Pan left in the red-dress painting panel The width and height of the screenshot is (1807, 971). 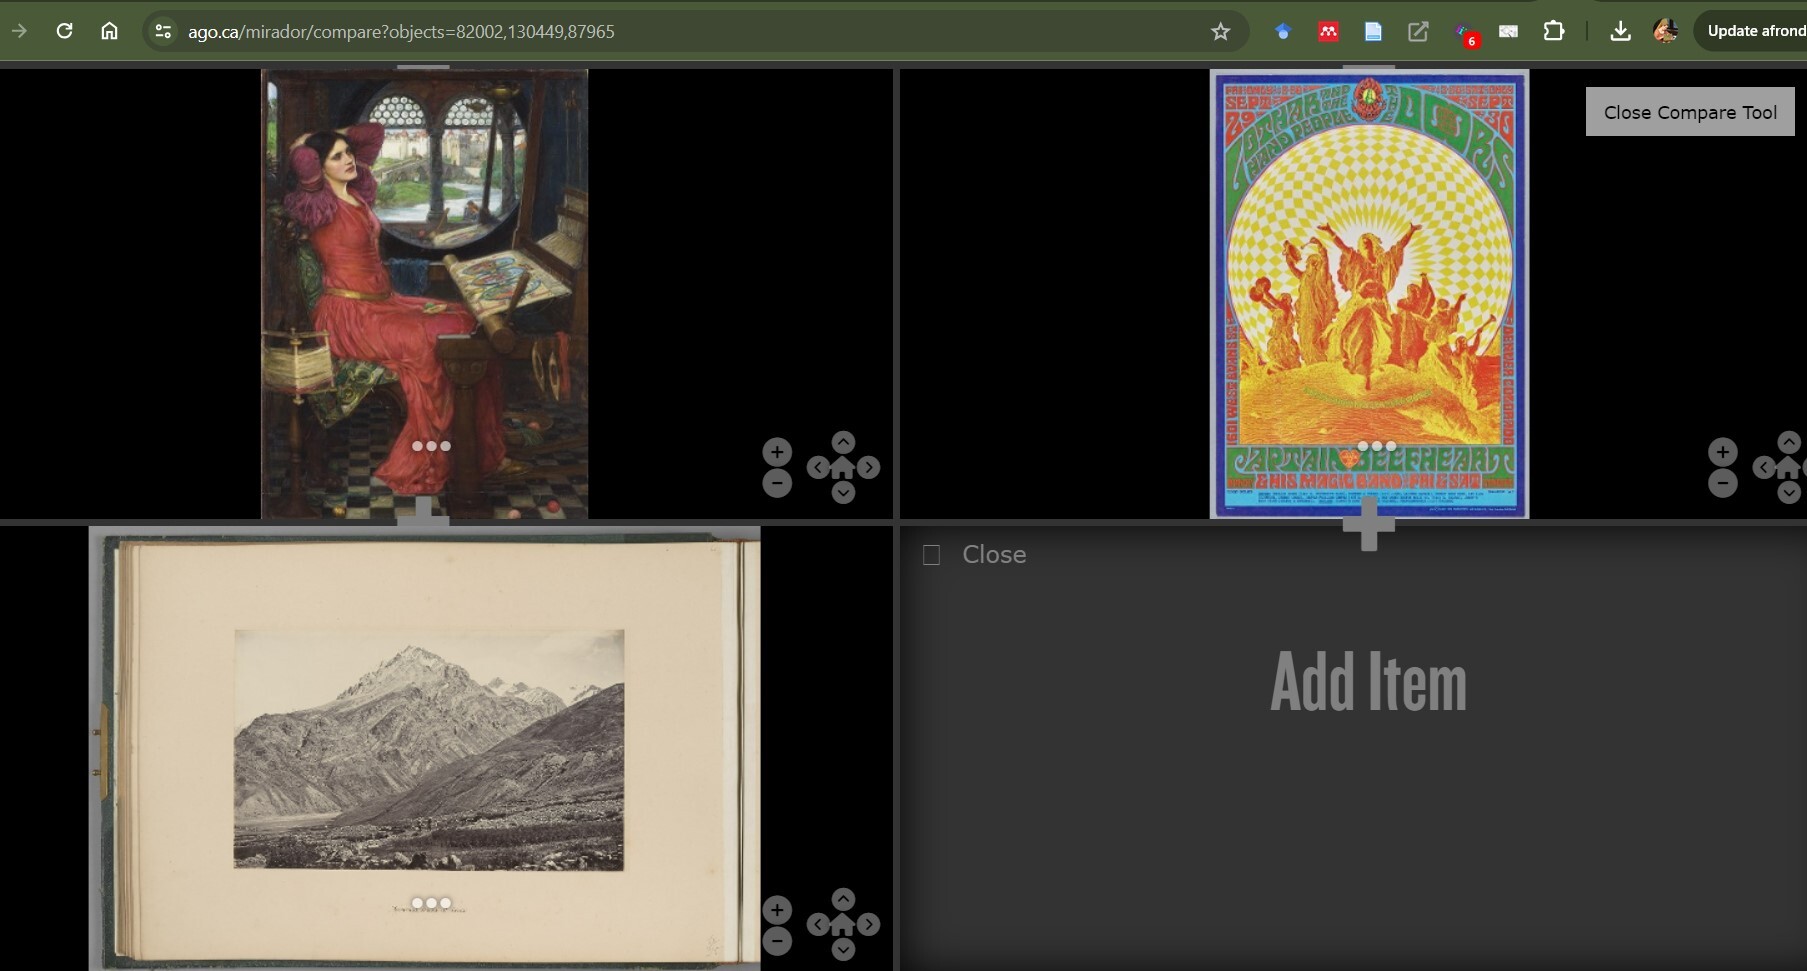pyautogui.click(x=818, y=467)
